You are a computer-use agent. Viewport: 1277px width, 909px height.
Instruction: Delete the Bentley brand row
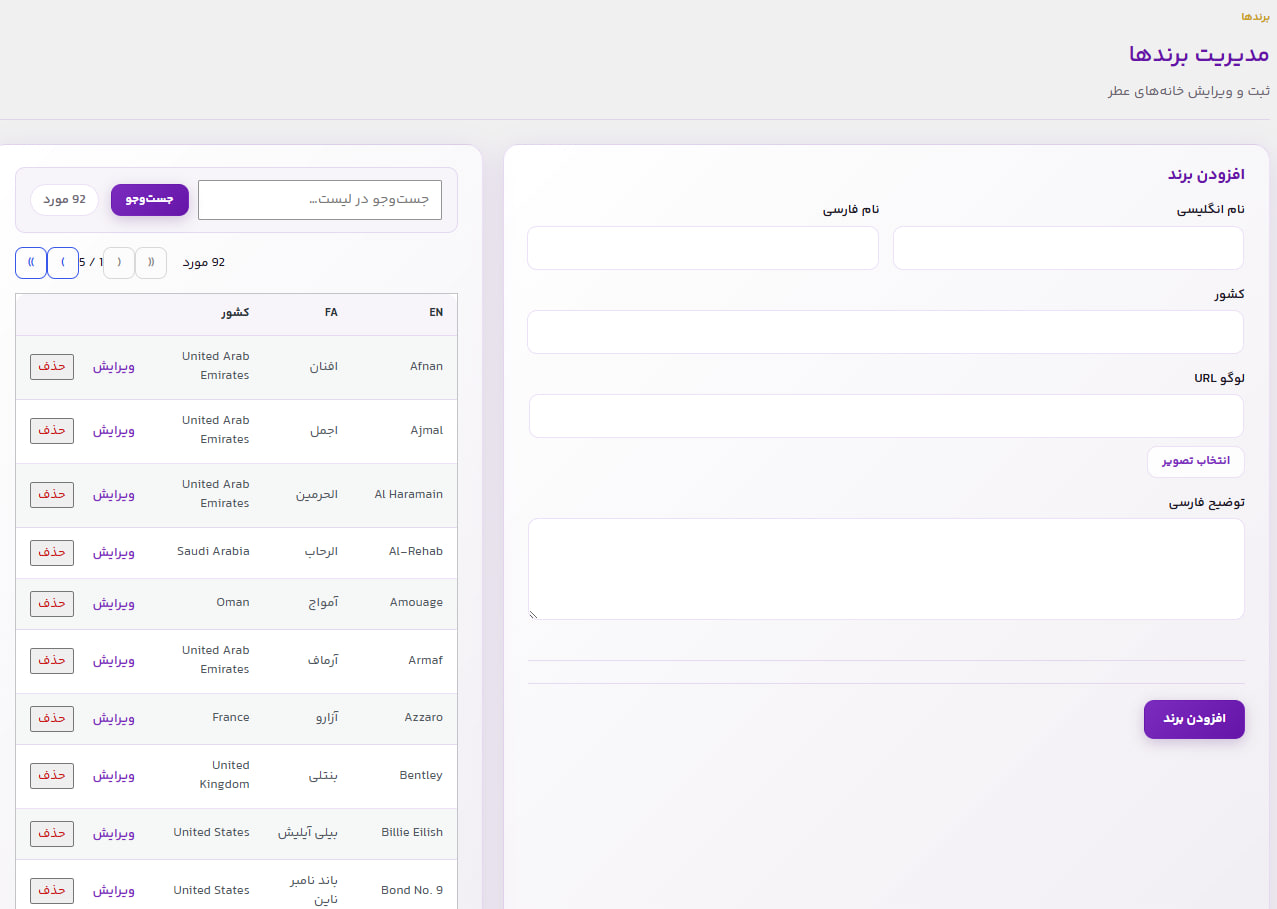52,775
